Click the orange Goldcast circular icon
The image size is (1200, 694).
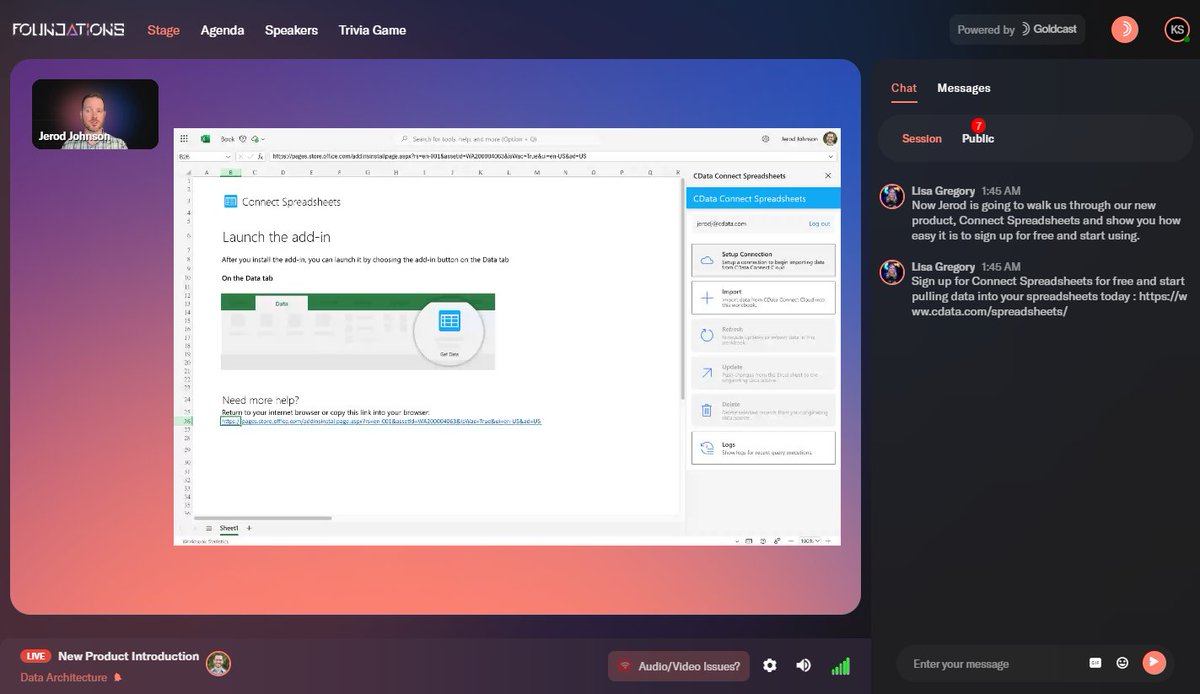pyautogui.click(x=1125, y=30)
